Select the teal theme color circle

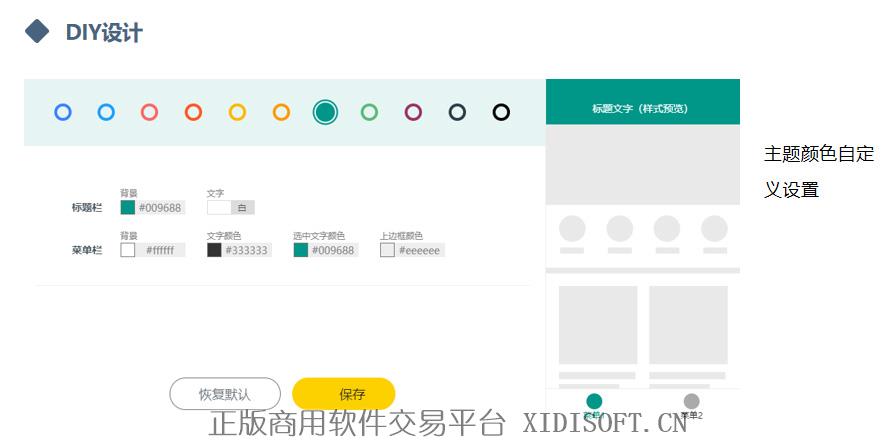point(325,112)
